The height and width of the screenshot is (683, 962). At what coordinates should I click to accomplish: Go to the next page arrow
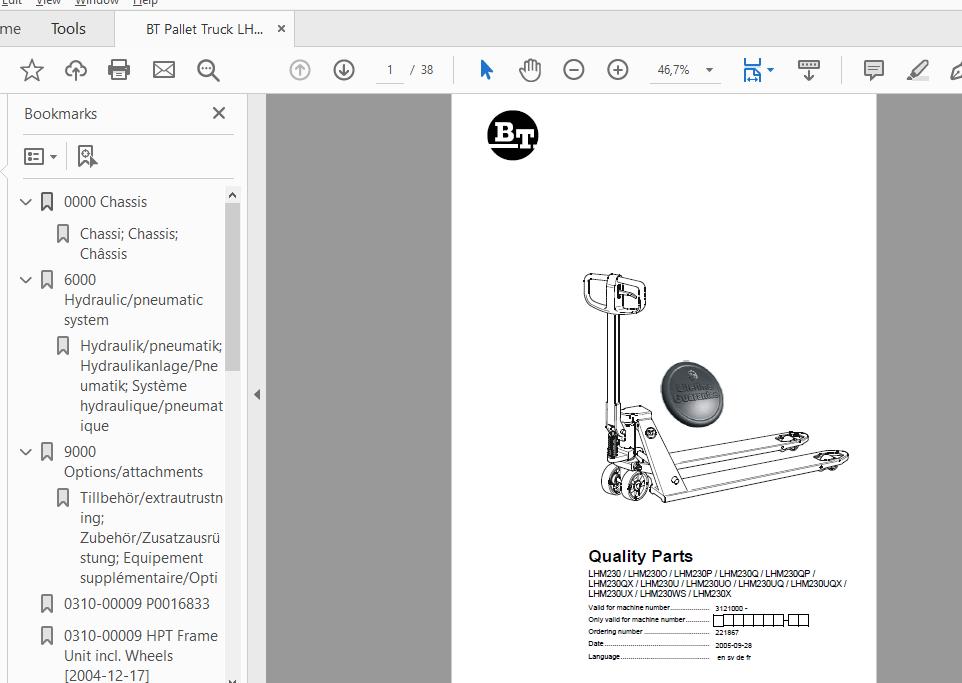pyautogui.click(x=344, y=70)
